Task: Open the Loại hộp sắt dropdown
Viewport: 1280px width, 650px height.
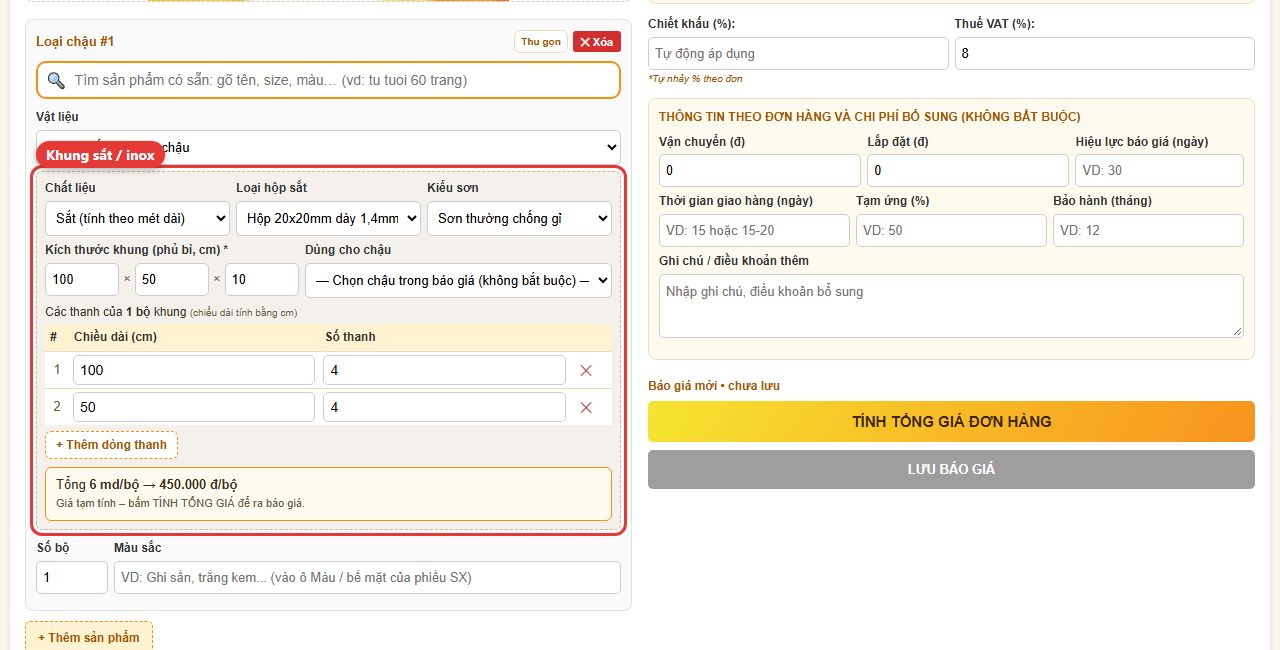Action: (328, 218)
